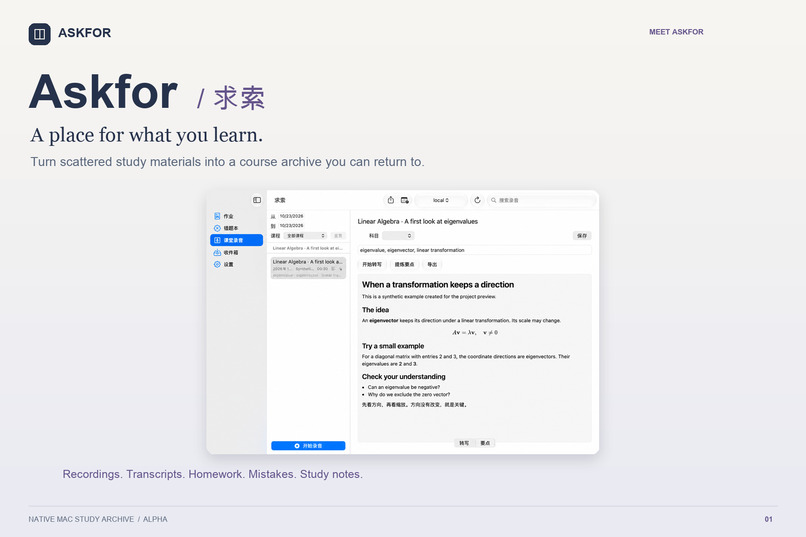Click bullet 'Can an eigenvalue be negative?'
This screenshot has width=806, height=537.
[x=404, y=387]
